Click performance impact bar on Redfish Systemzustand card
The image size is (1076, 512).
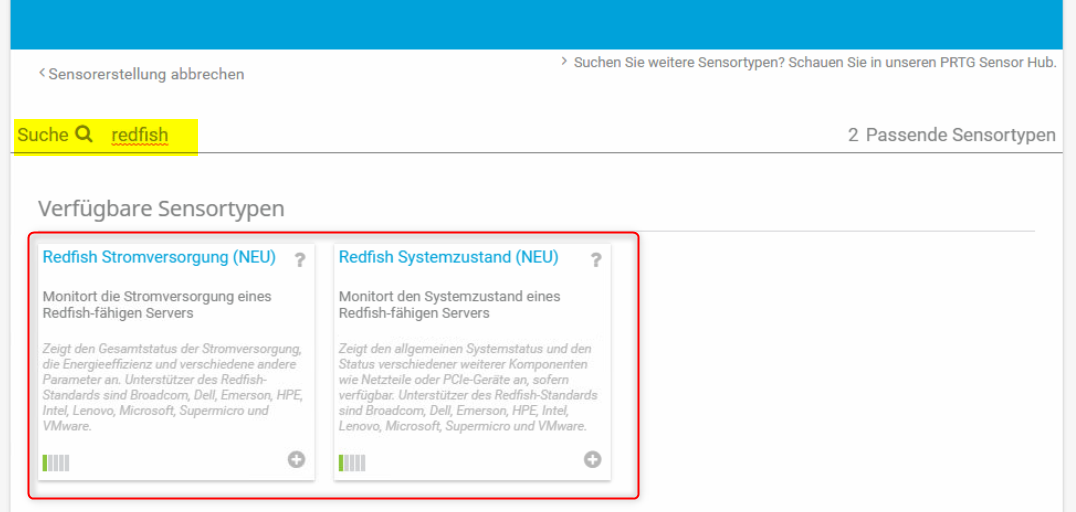click(x=352, y=463)
